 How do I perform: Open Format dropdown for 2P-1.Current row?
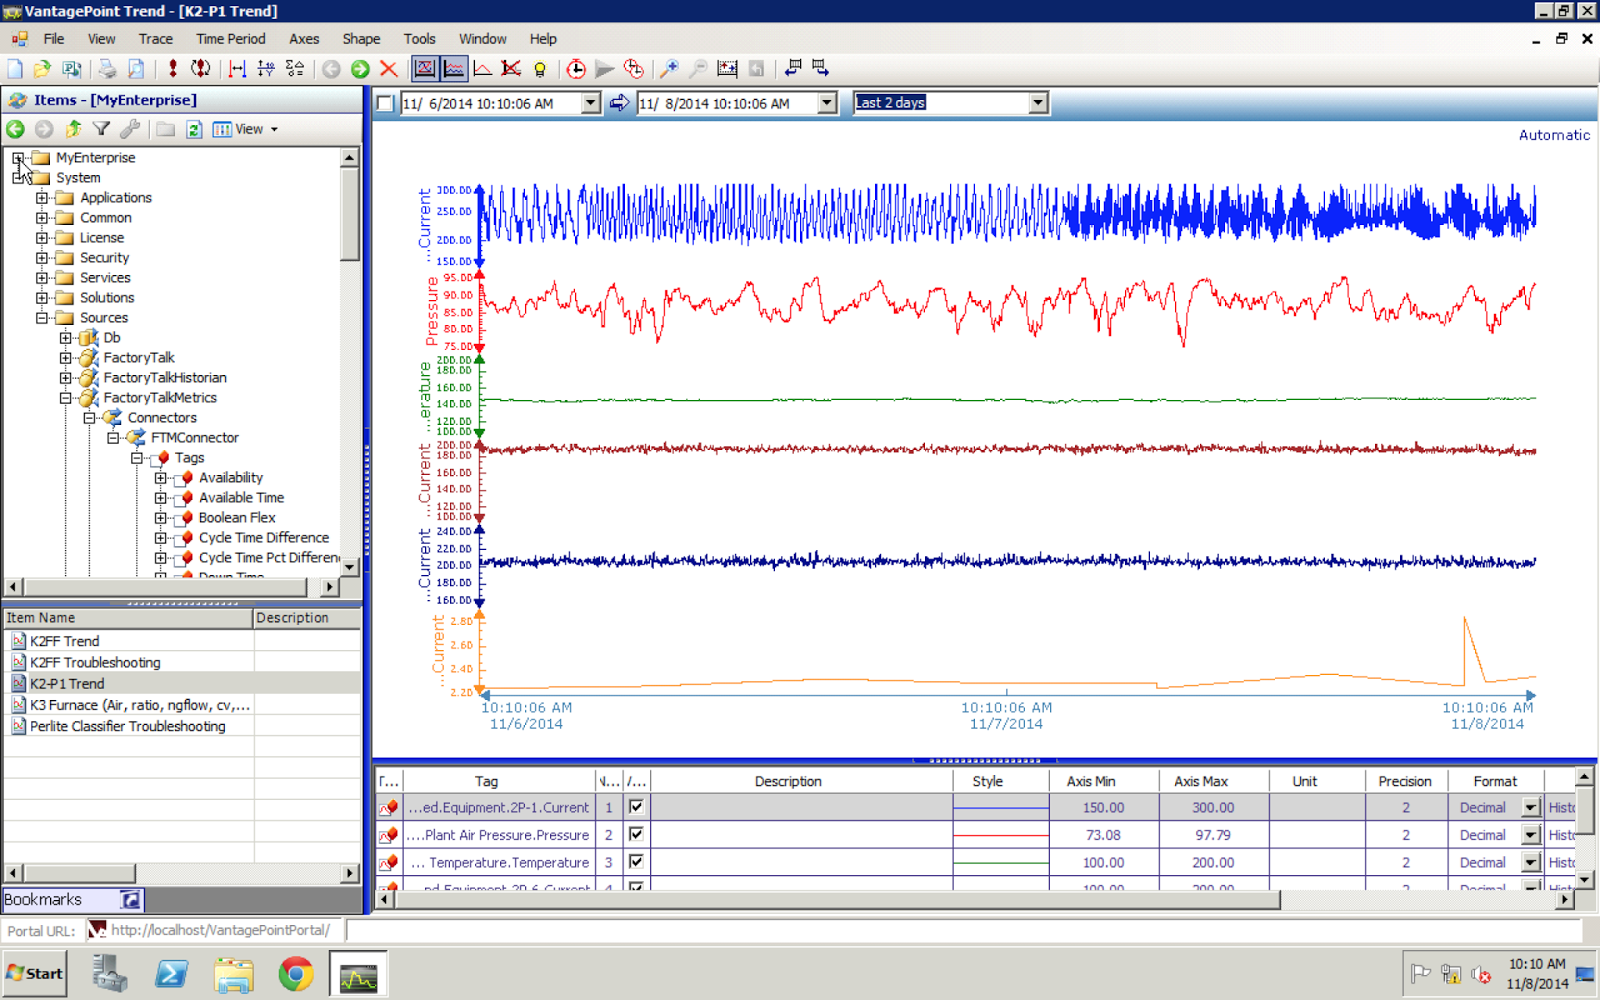point(1531,807)
